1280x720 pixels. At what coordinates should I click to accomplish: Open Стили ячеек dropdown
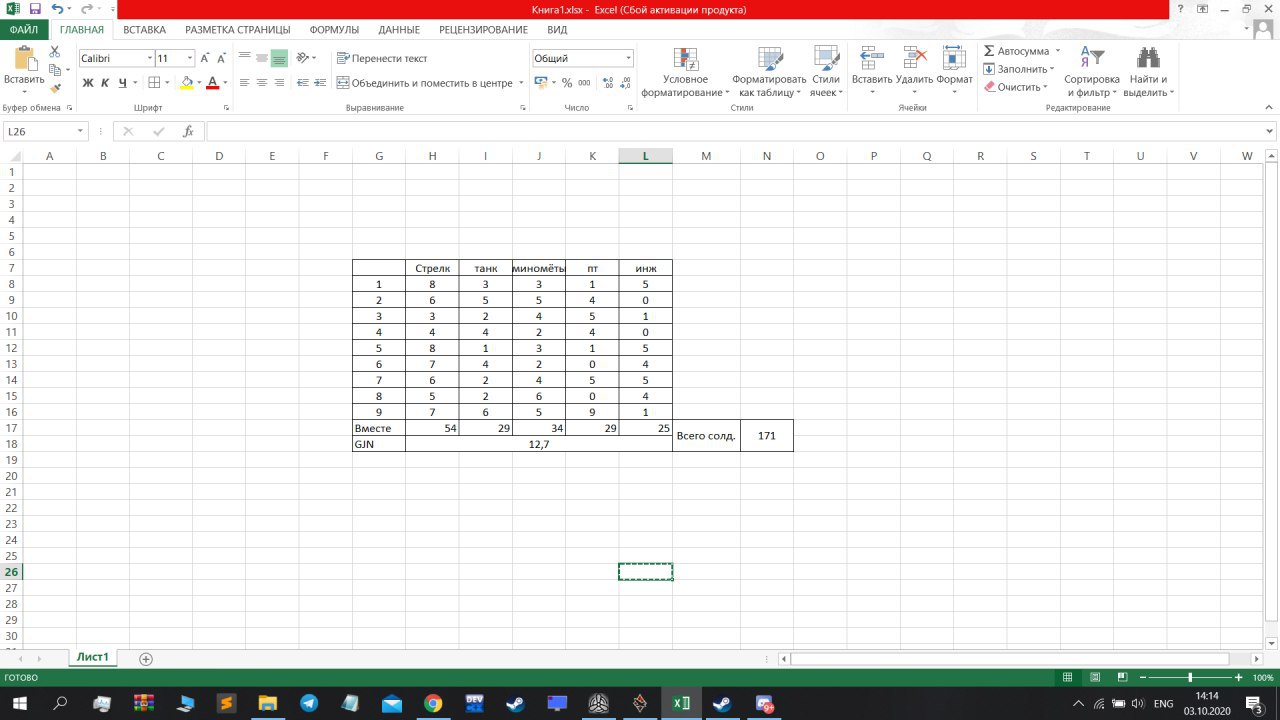[x=826, y=72]
